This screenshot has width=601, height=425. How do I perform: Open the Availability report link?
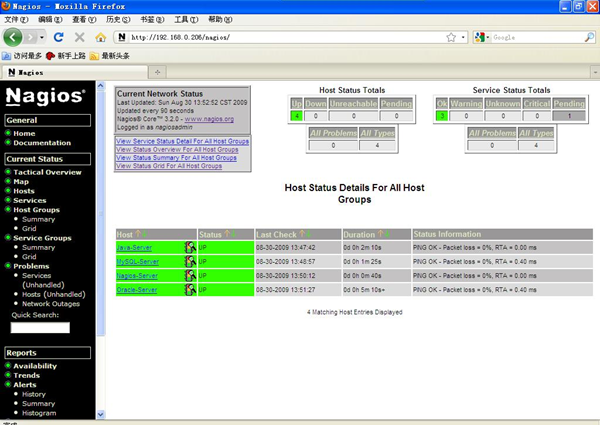click(35, 366)
